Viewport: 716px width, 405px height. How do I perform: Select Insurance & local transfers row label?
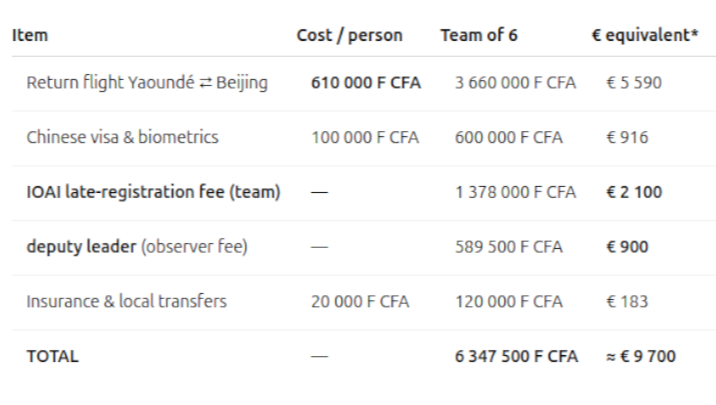click(126, 302)
